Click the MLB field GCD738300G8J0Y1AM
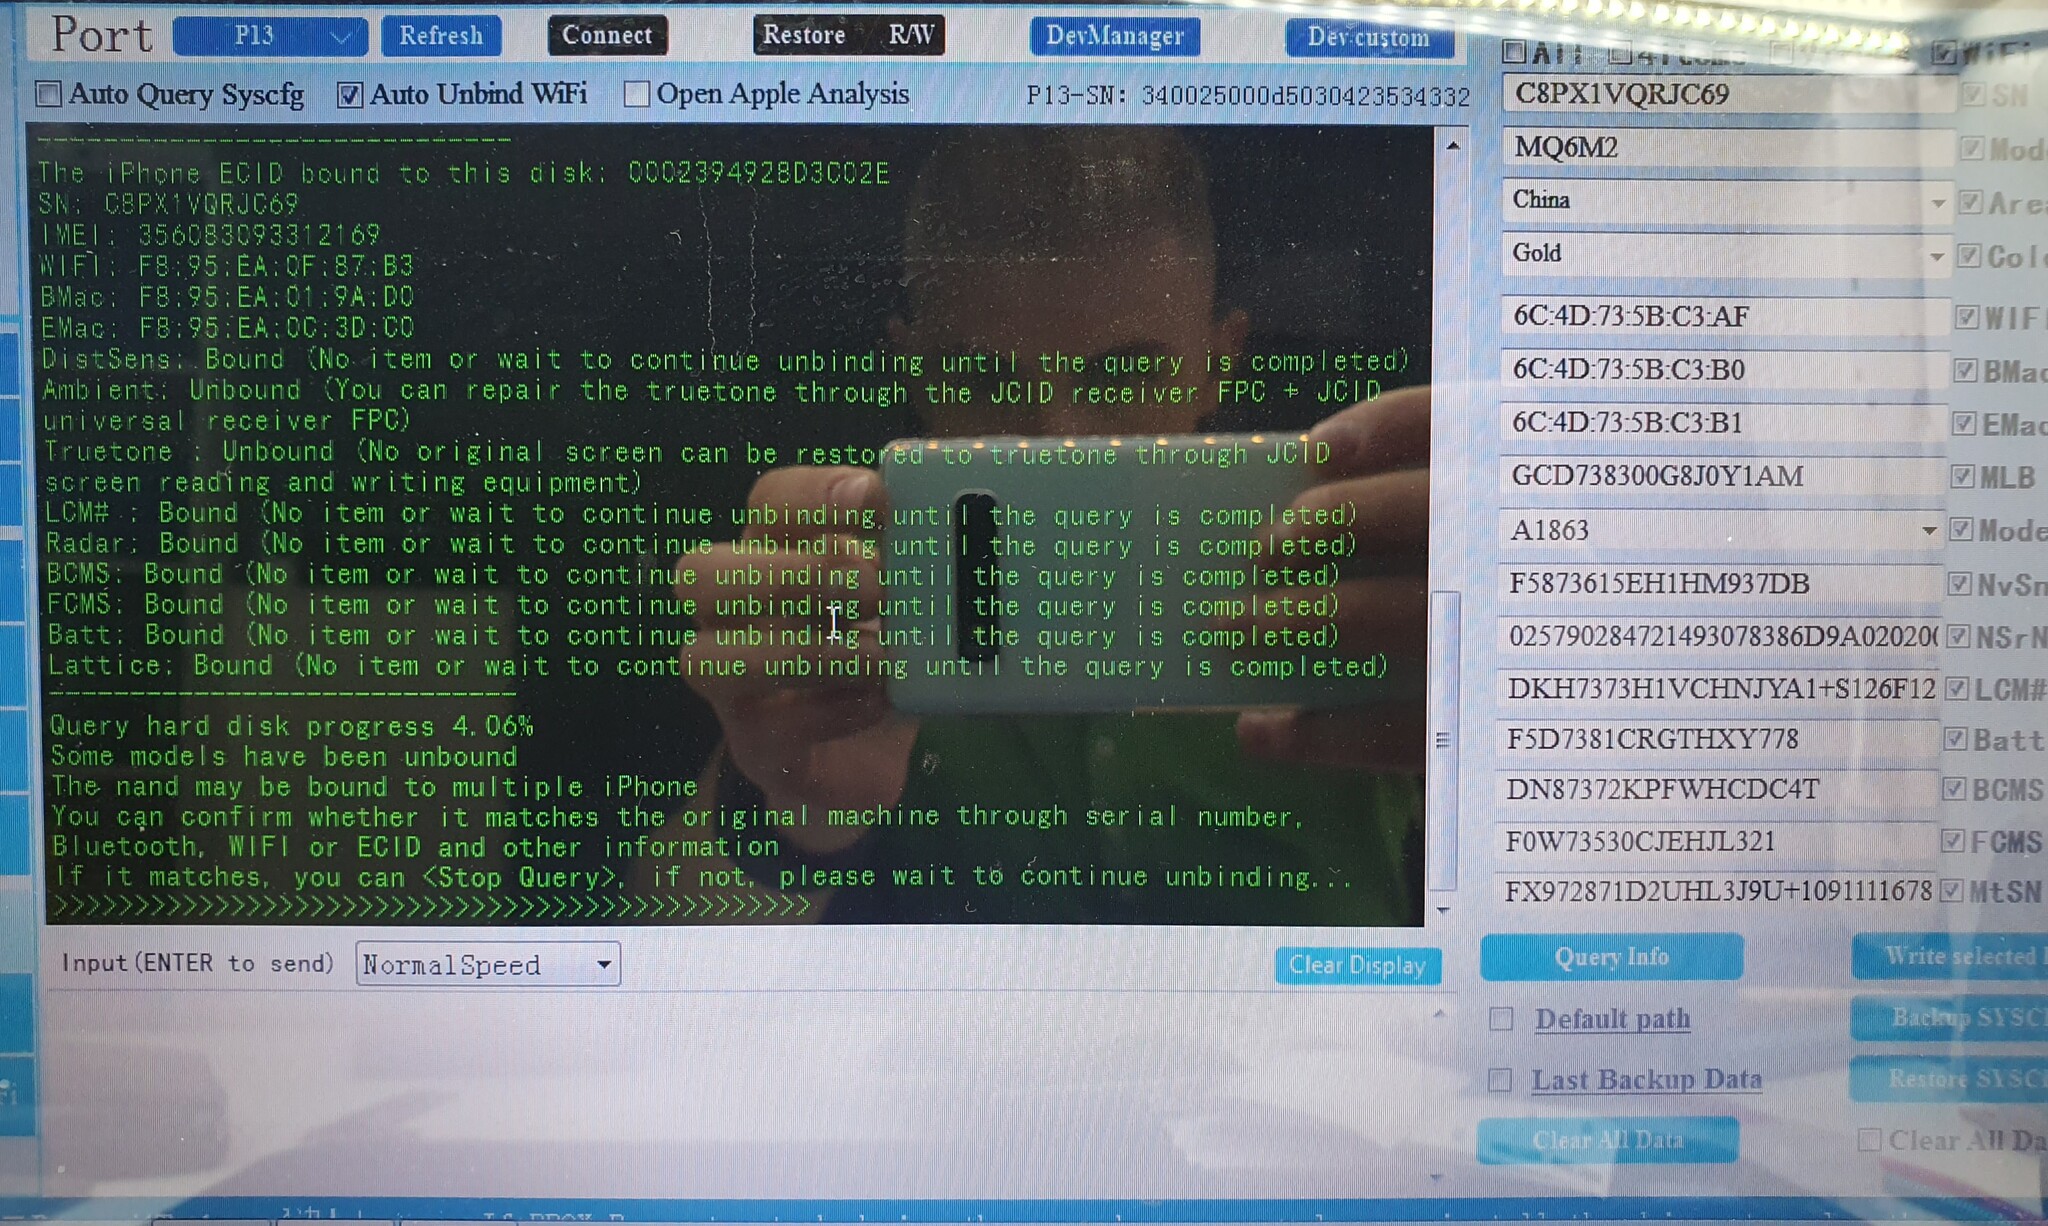 click(x=1723, y=476)
